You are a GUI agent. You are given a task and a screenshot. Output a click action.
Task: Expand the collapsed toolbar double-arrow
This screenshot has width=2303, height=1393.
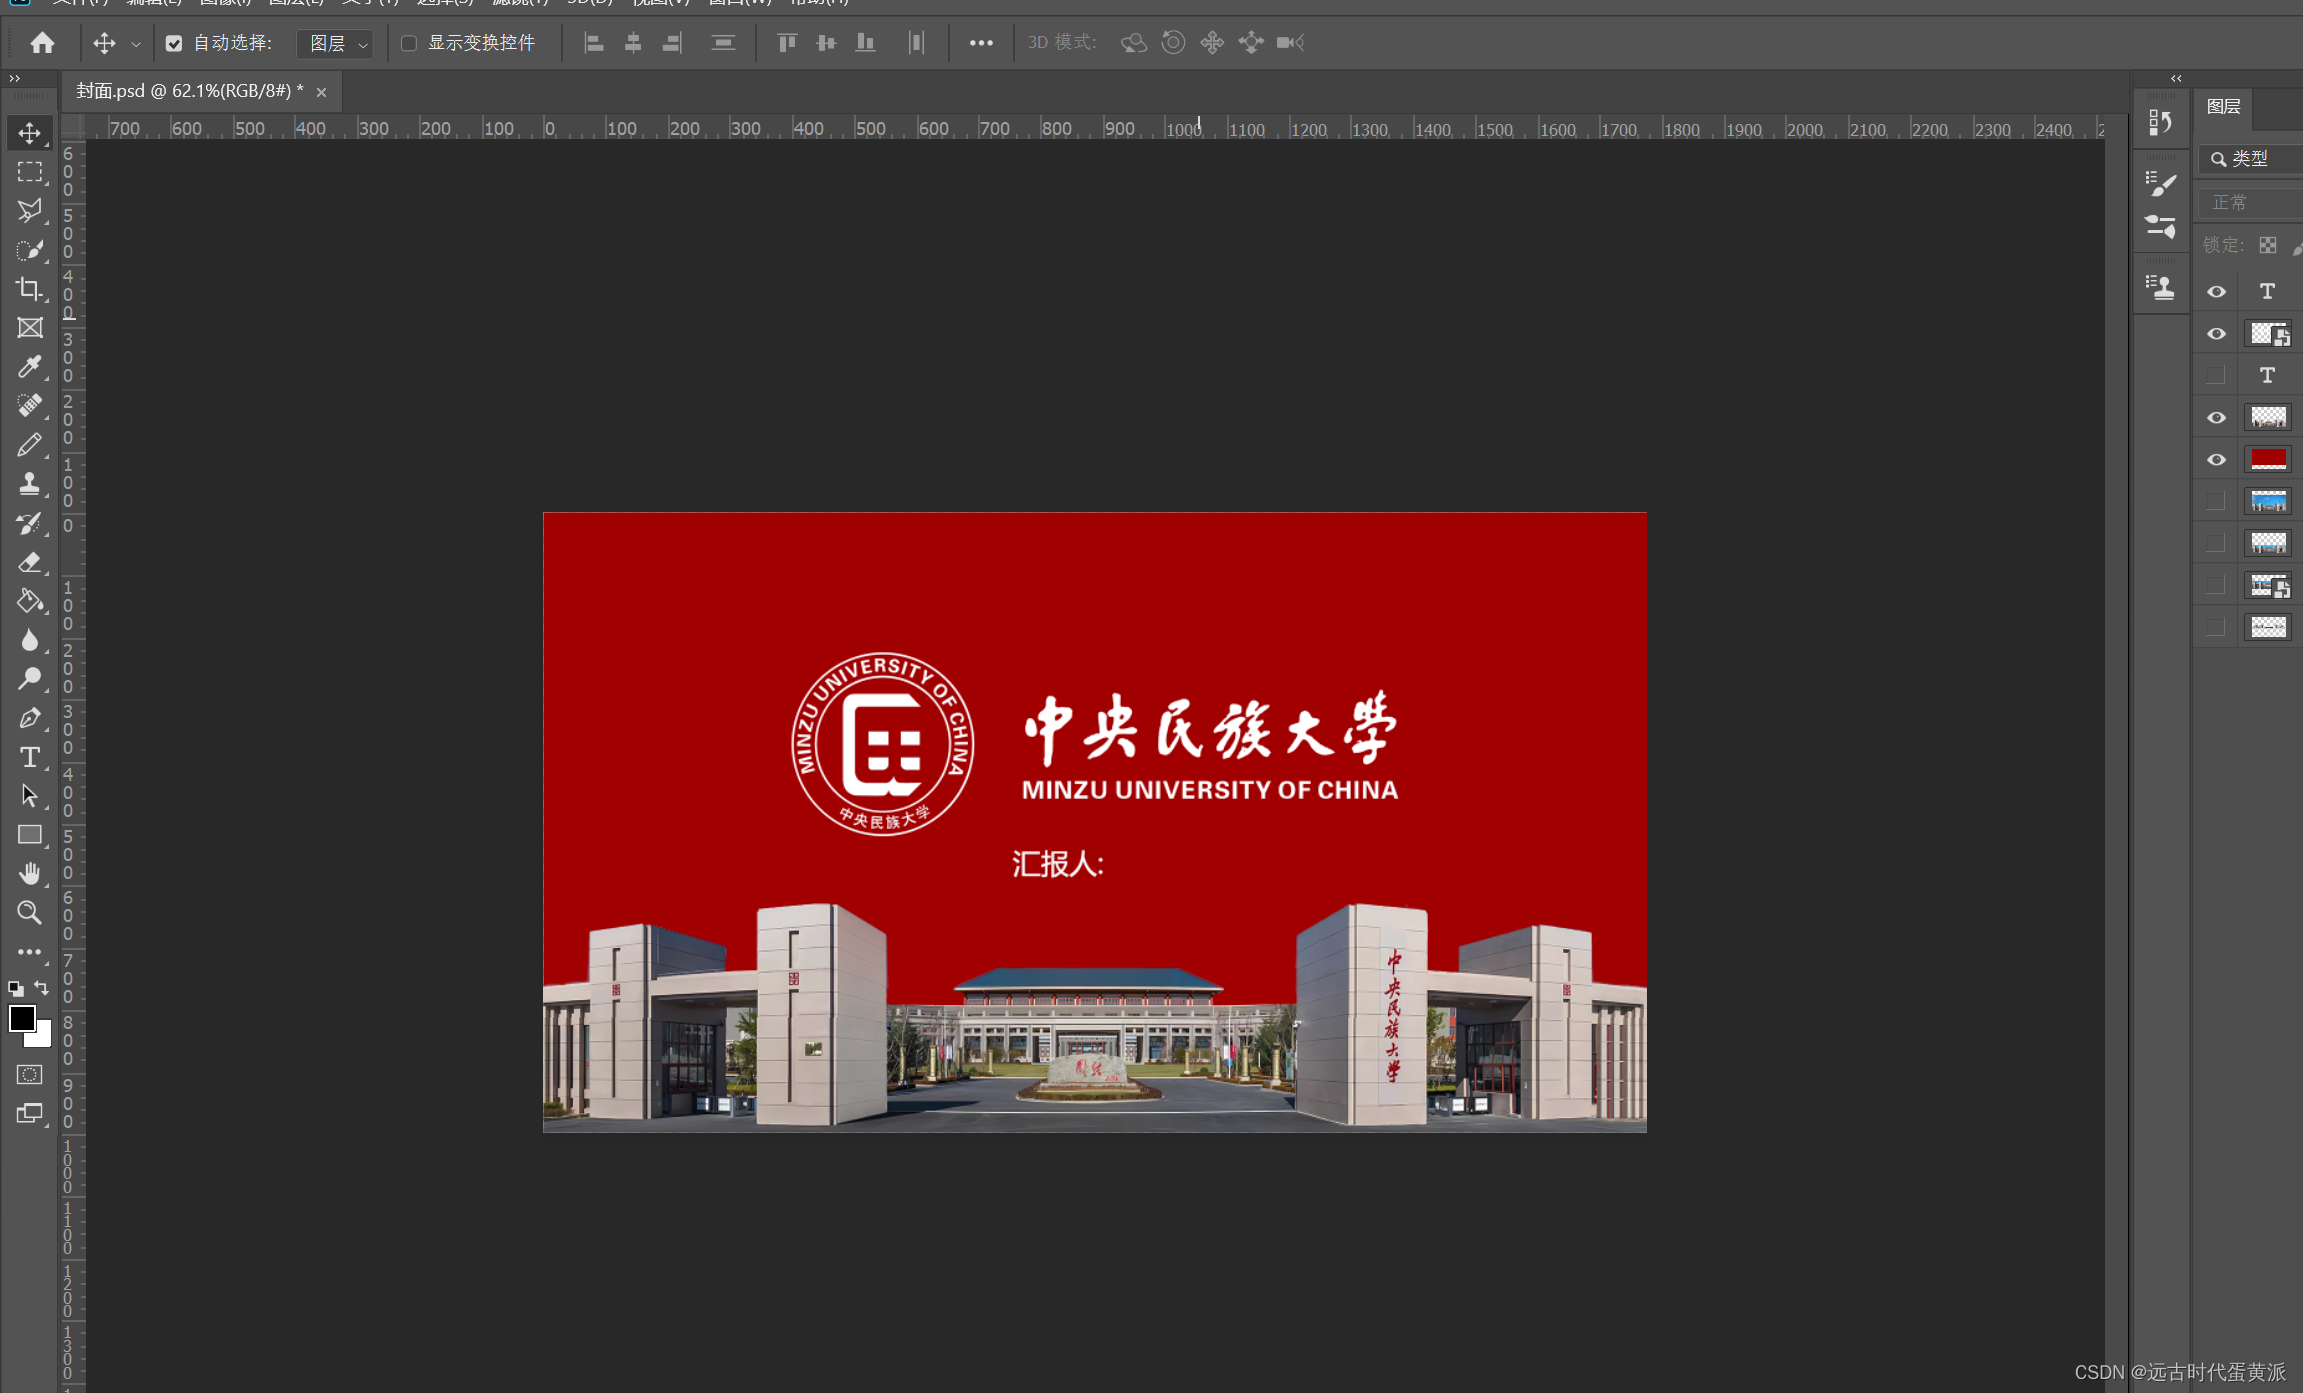coord(14,78)
